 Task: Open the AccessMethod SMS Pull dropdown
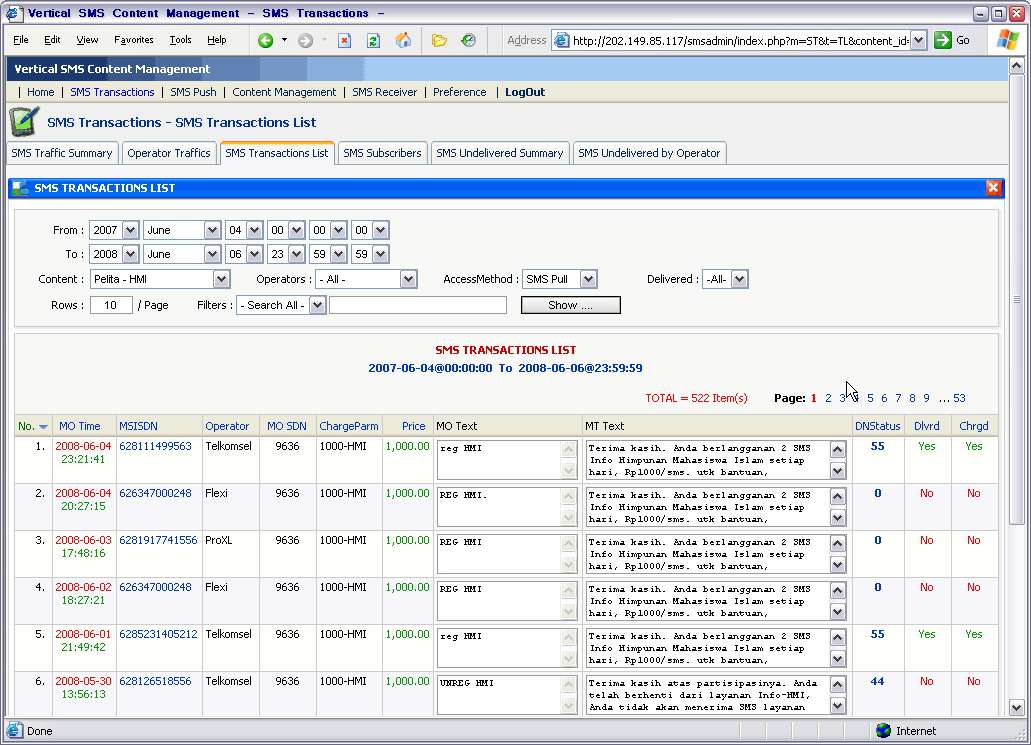coord(588,280)
